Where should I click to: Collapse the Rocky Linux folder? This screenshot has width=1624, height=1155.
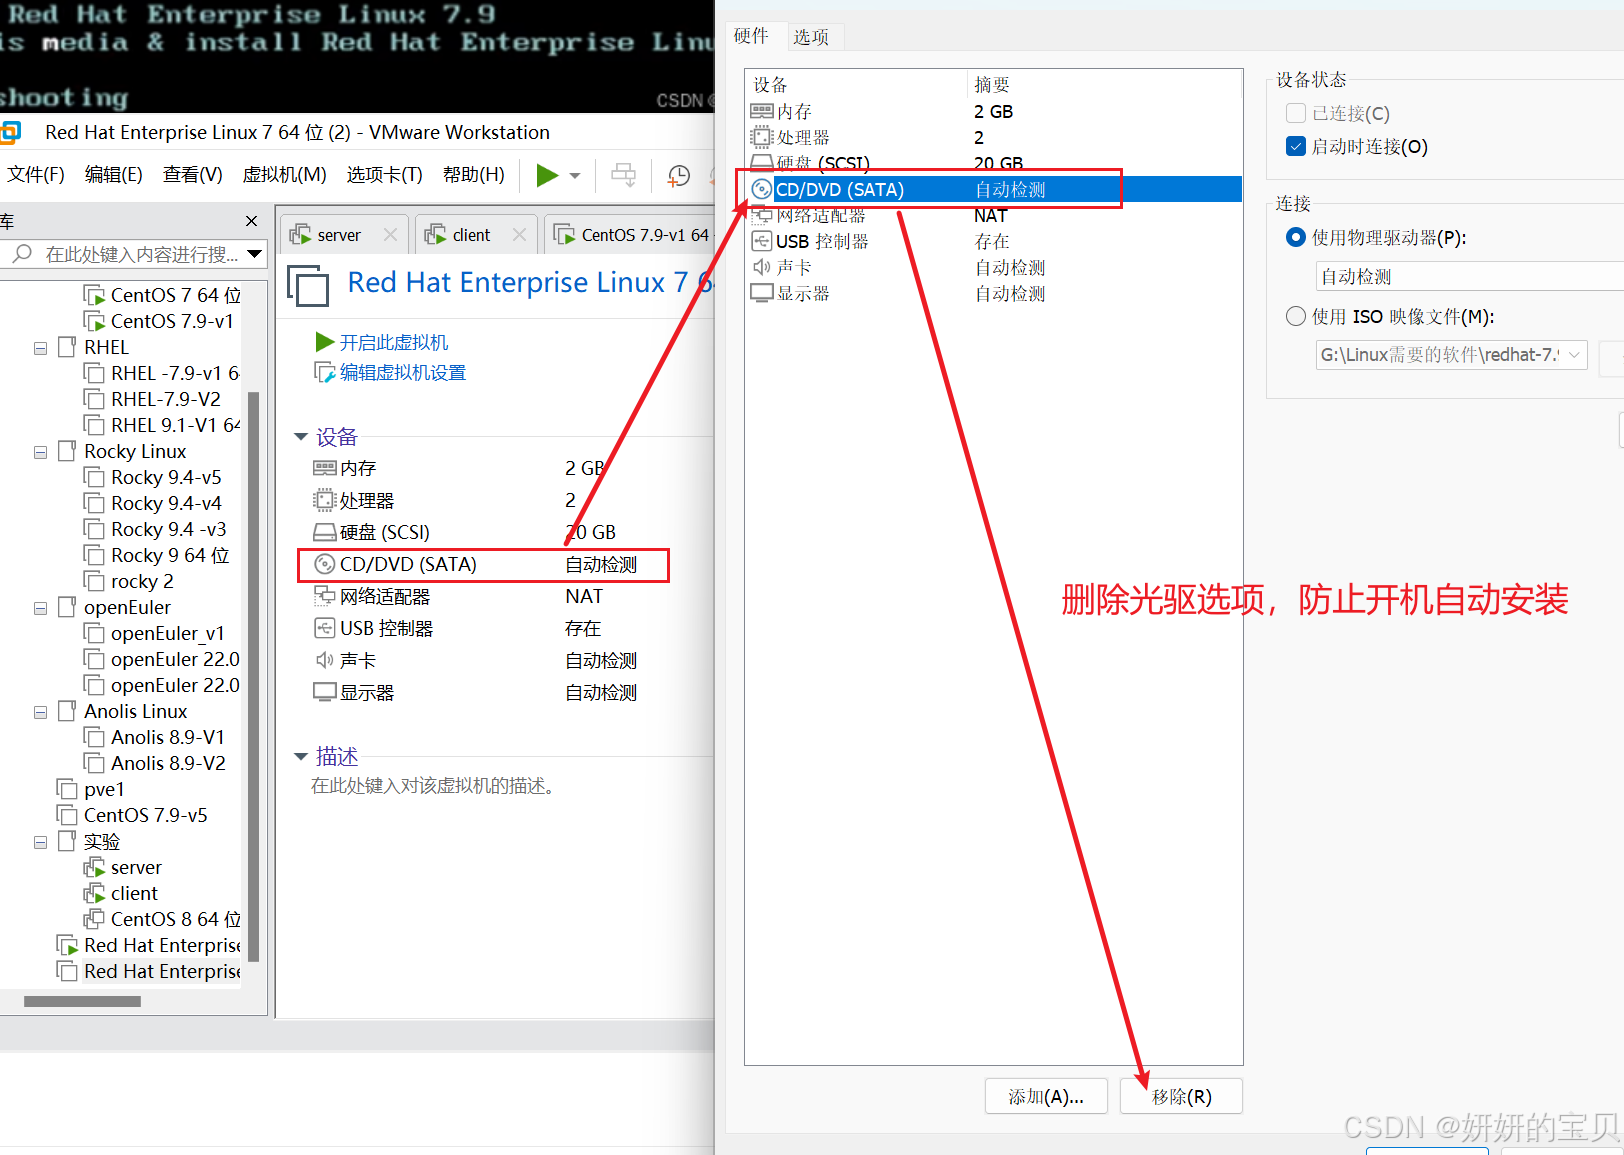pos(40,452)
